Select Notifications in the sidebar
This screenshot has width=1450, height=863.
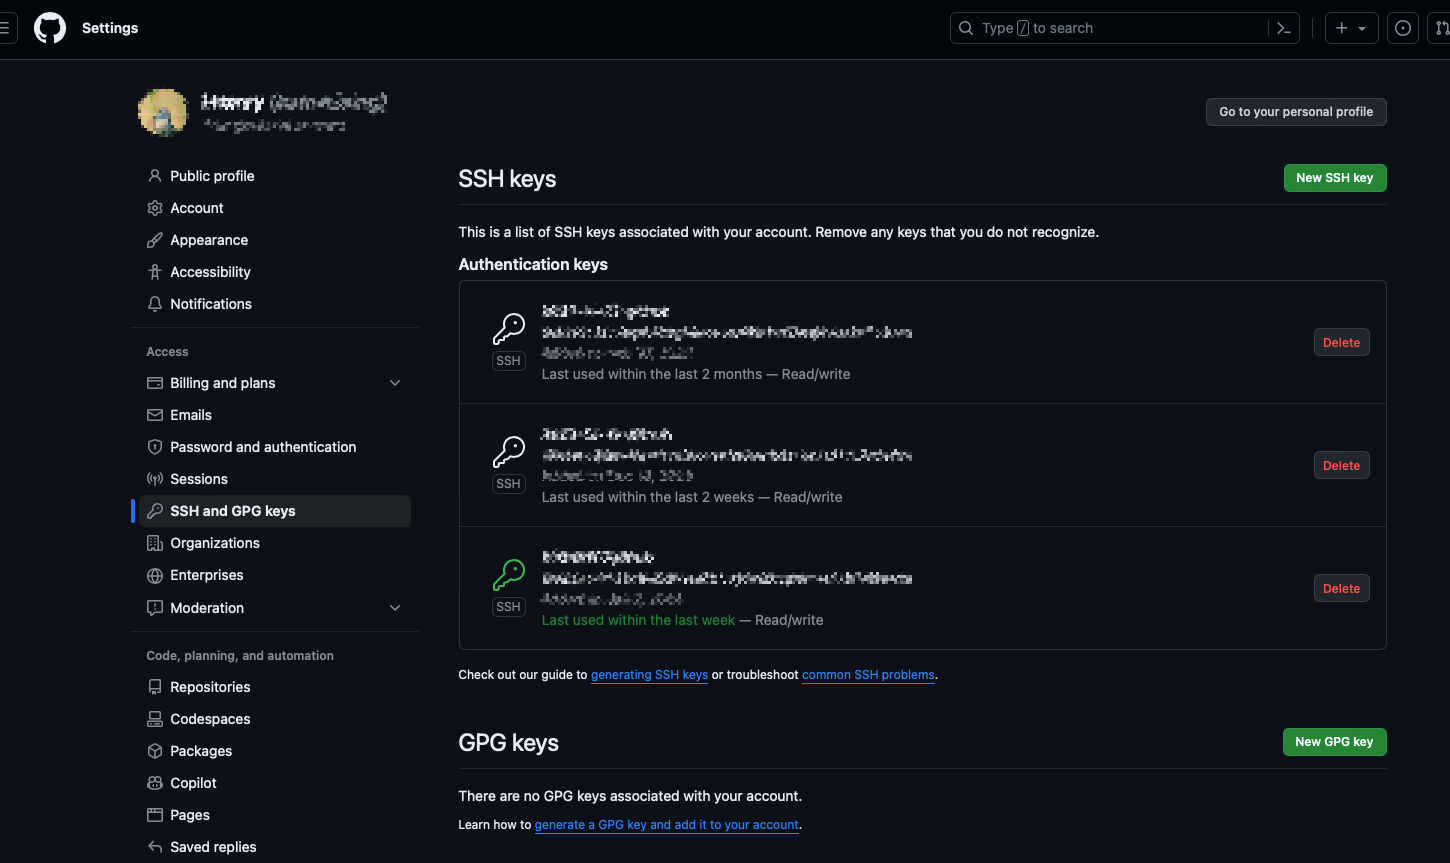(211, 304)
